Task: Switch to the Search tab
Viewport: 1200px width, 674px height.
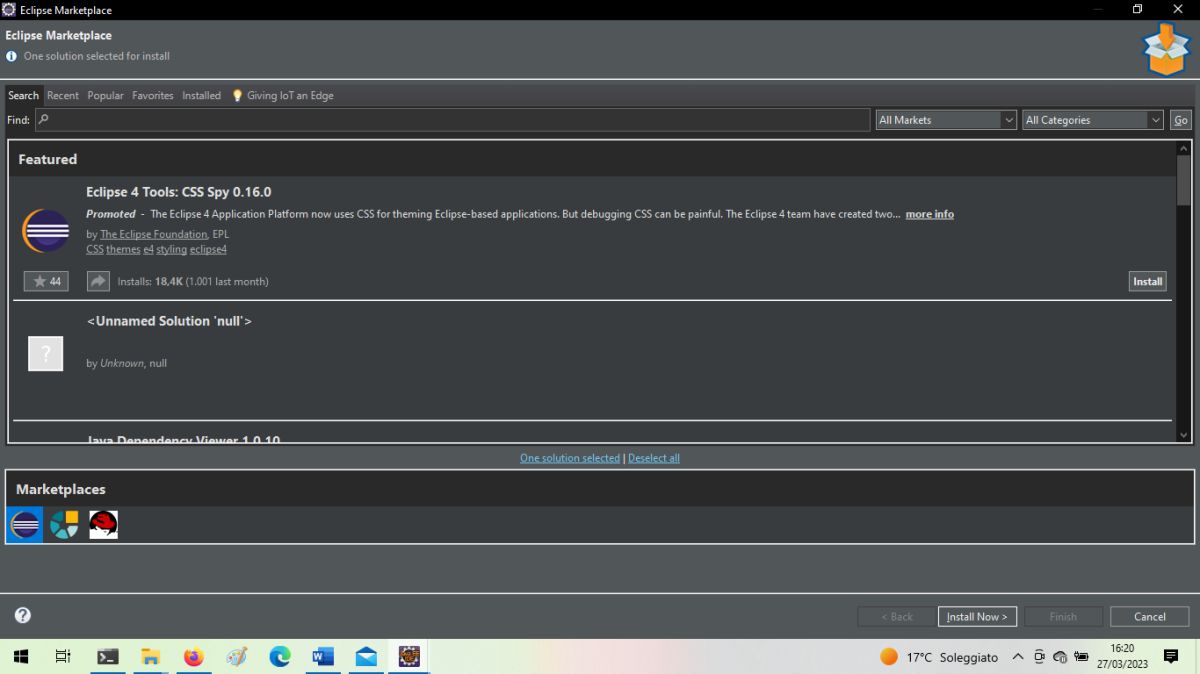Action: (x=23, y=95)
